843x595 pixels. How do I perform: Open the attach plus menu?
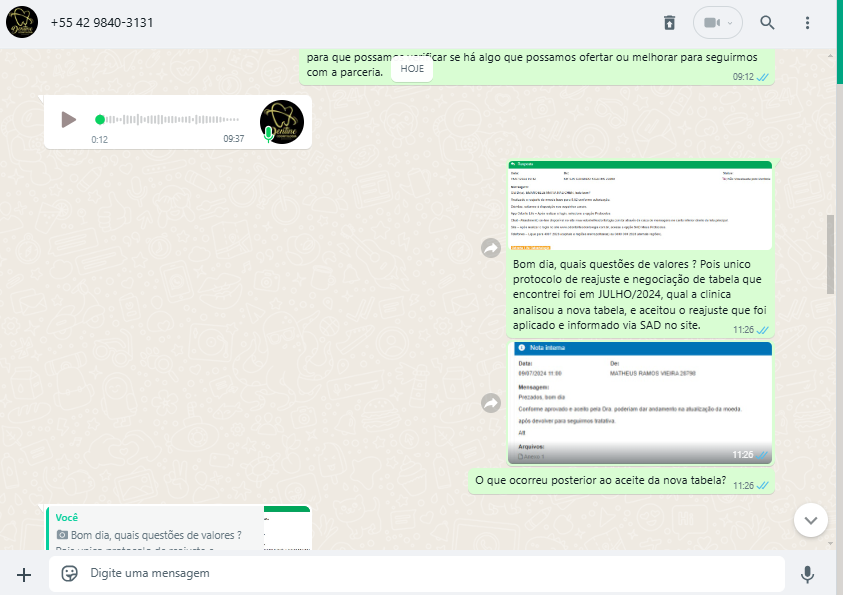pyautogui.click(x=24, y=575)
